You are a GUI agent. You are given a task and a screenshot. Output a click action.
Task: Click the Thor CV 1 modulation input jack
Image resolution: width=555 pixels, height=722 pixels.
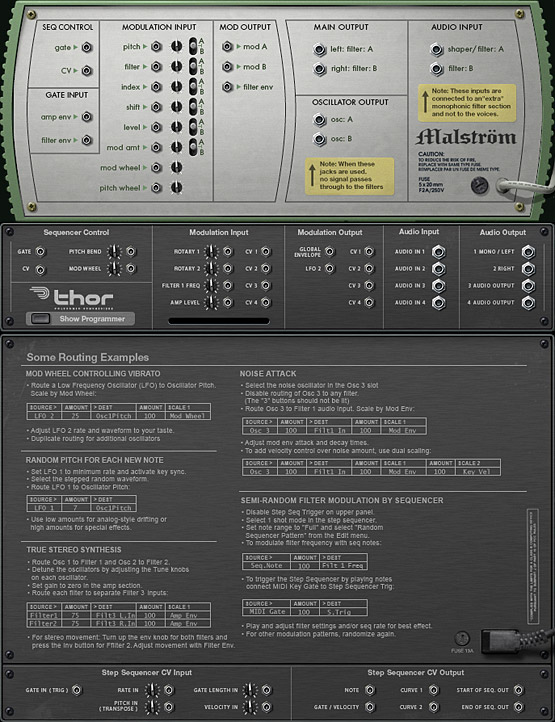click(266, 251)
